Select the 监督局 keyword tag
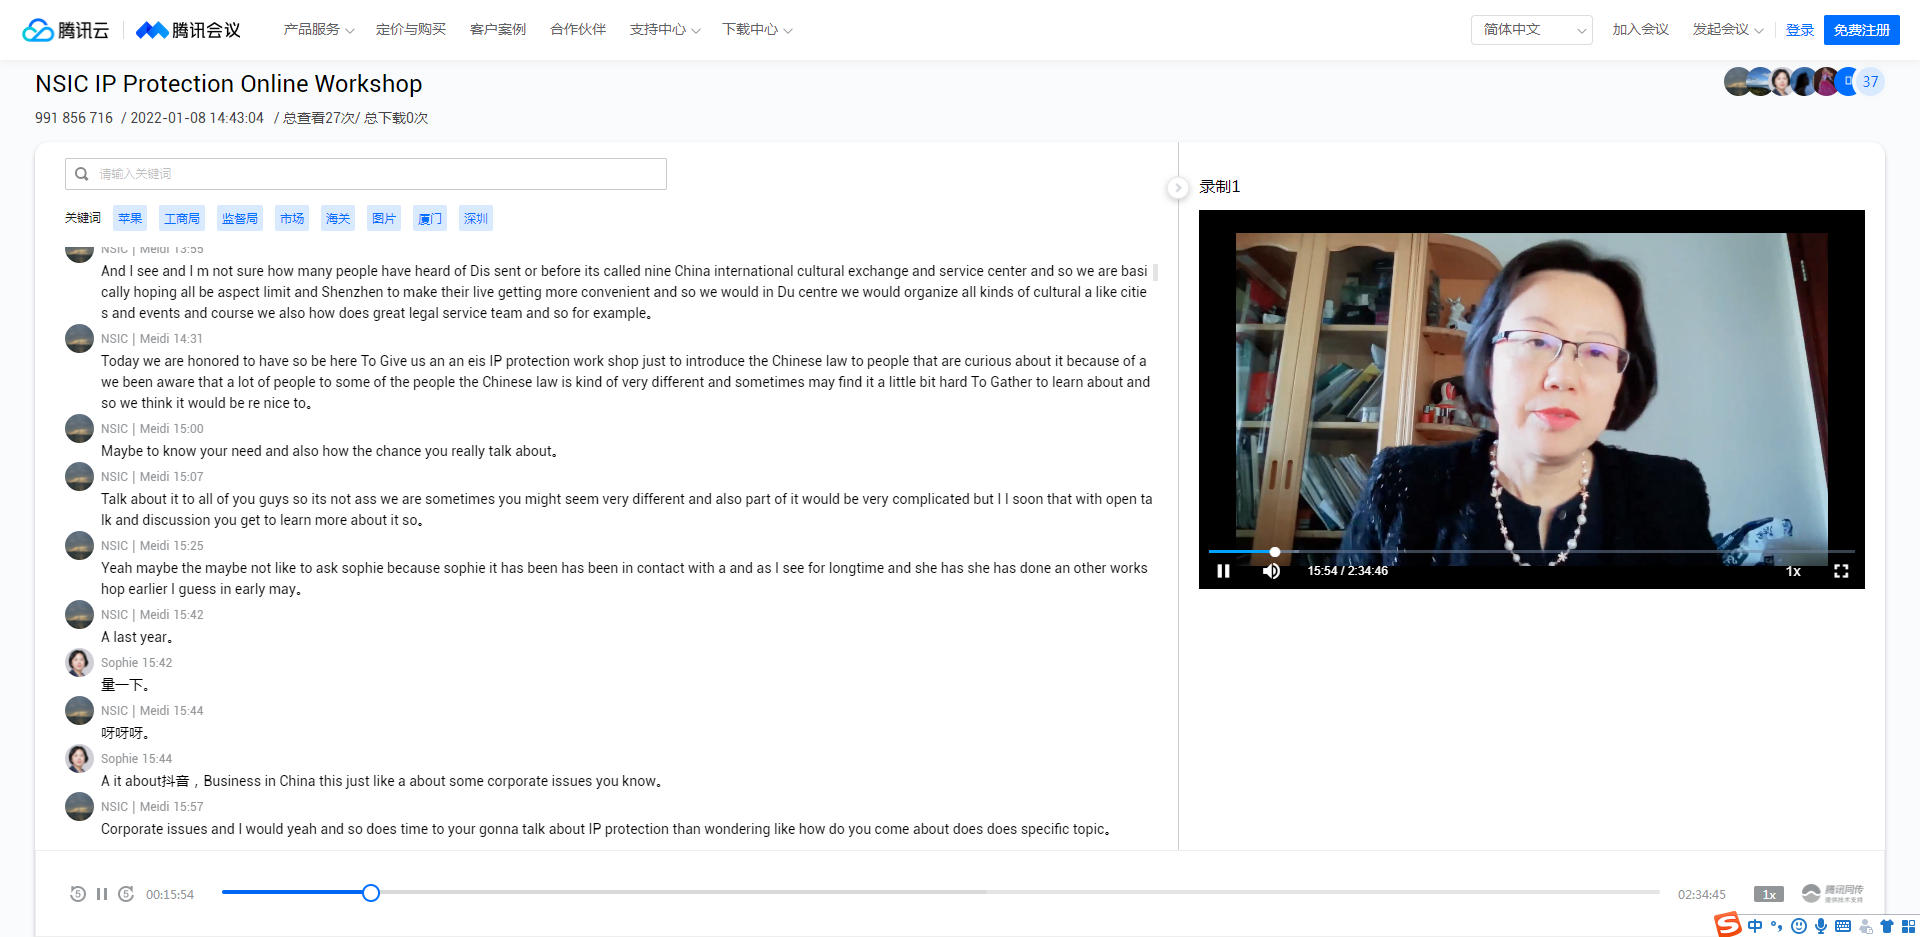The width and height of the screenshot is (1920, 937). click(240, 218)
